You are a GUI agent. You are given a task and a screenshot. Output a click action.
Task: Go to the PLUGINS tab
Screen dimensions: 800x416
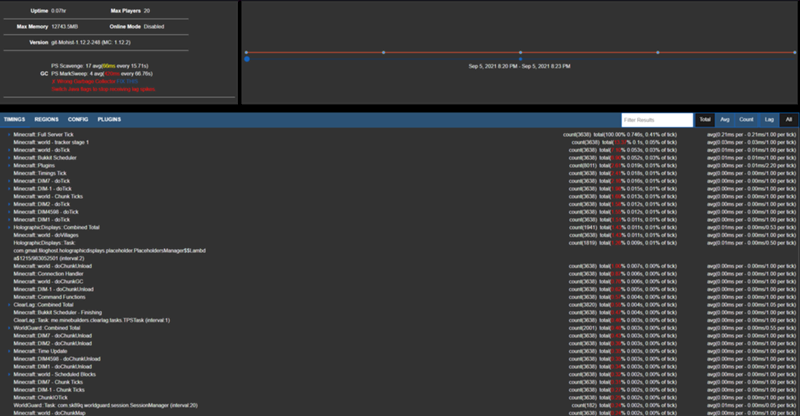point(110,119)
